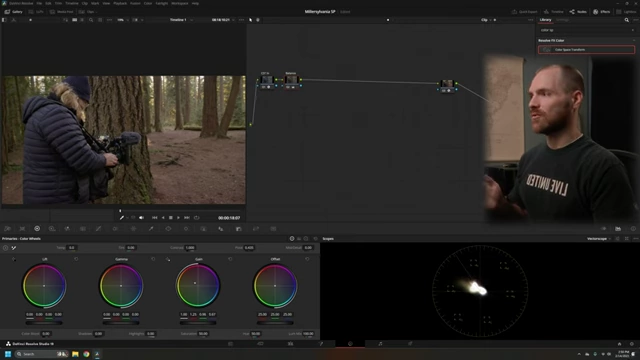Open the Curves palette
The image size is (640, 360).
pyautogui.click(x=98, y=229)
